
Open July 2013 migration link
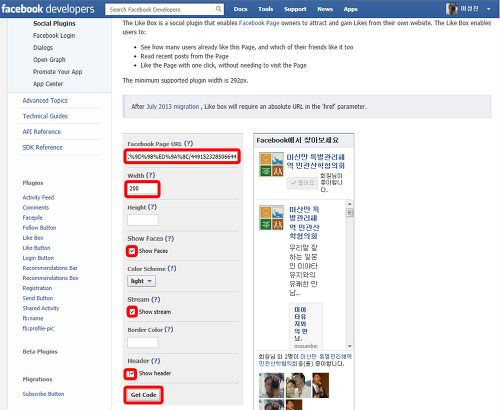(x=173, y=107)
